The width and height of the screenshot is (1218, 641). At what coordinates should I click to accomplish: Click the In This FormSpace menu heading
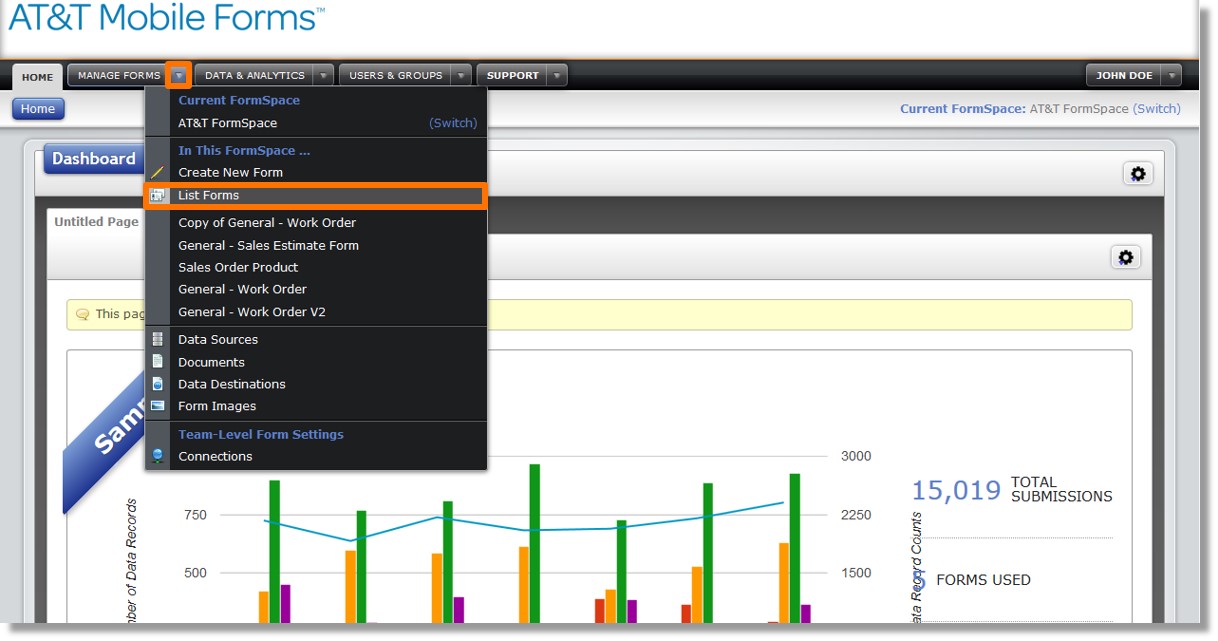(x=244, y=151)
